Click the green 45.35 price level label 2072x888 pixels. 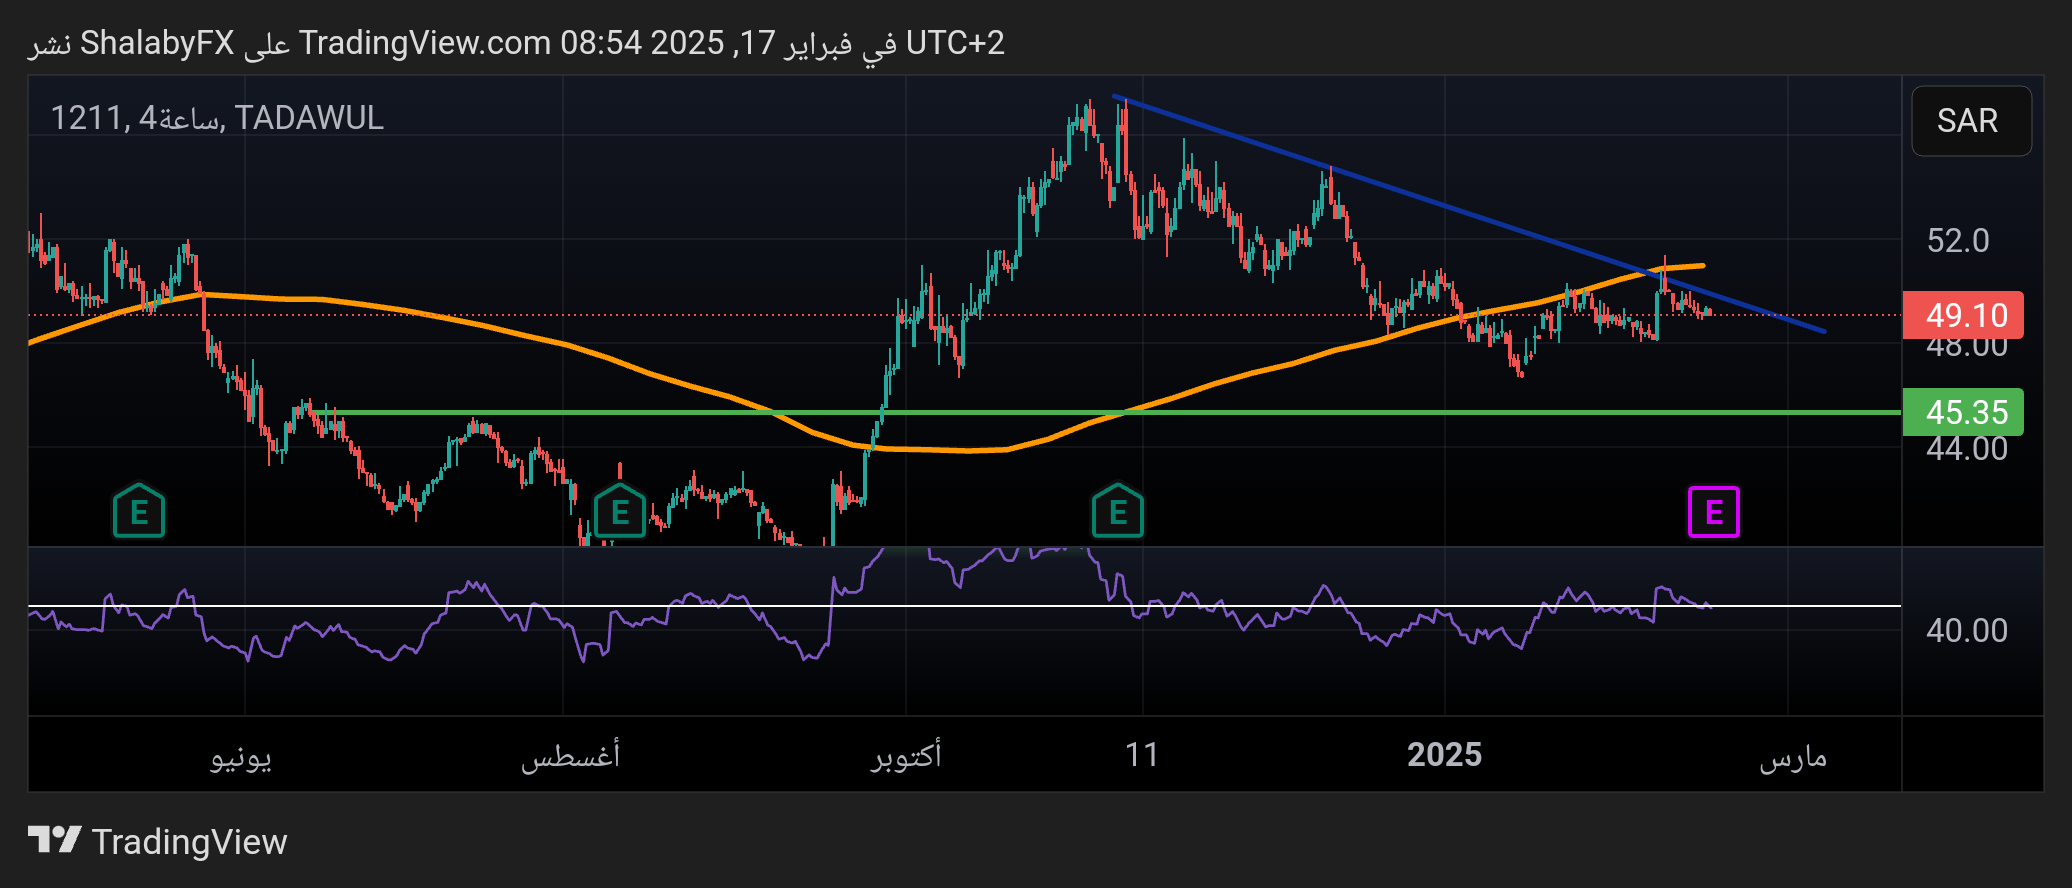tap(1963, 412)
